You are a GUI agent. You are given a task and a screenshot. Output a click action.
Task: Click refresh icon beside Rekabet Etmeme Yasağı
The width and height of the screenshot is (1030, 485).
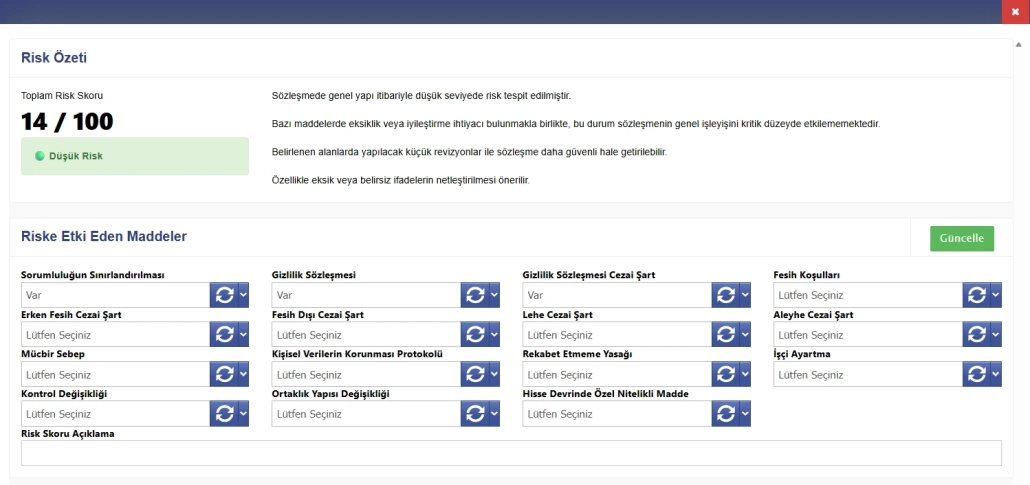(x=726, y=375)
